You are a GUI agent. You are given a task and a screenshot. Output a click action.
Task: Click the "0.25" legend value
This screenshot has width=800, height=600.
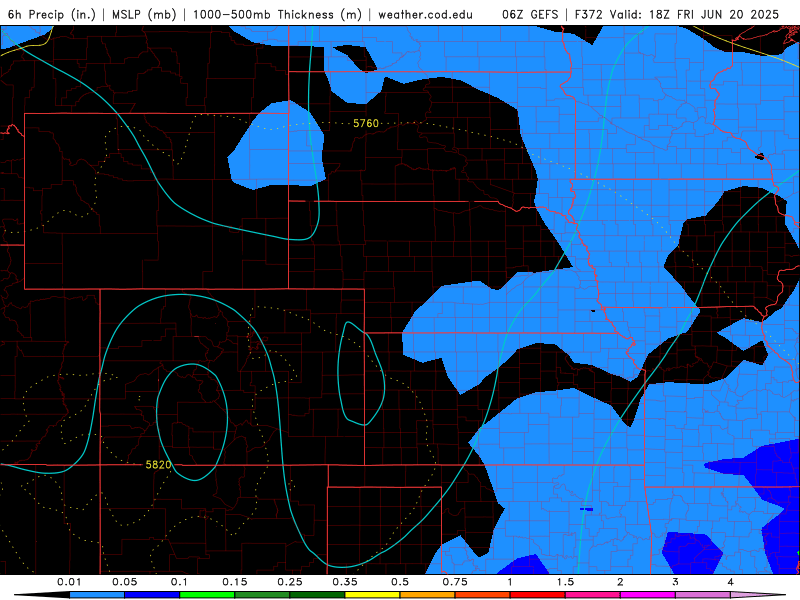click(x=290, y=582)
